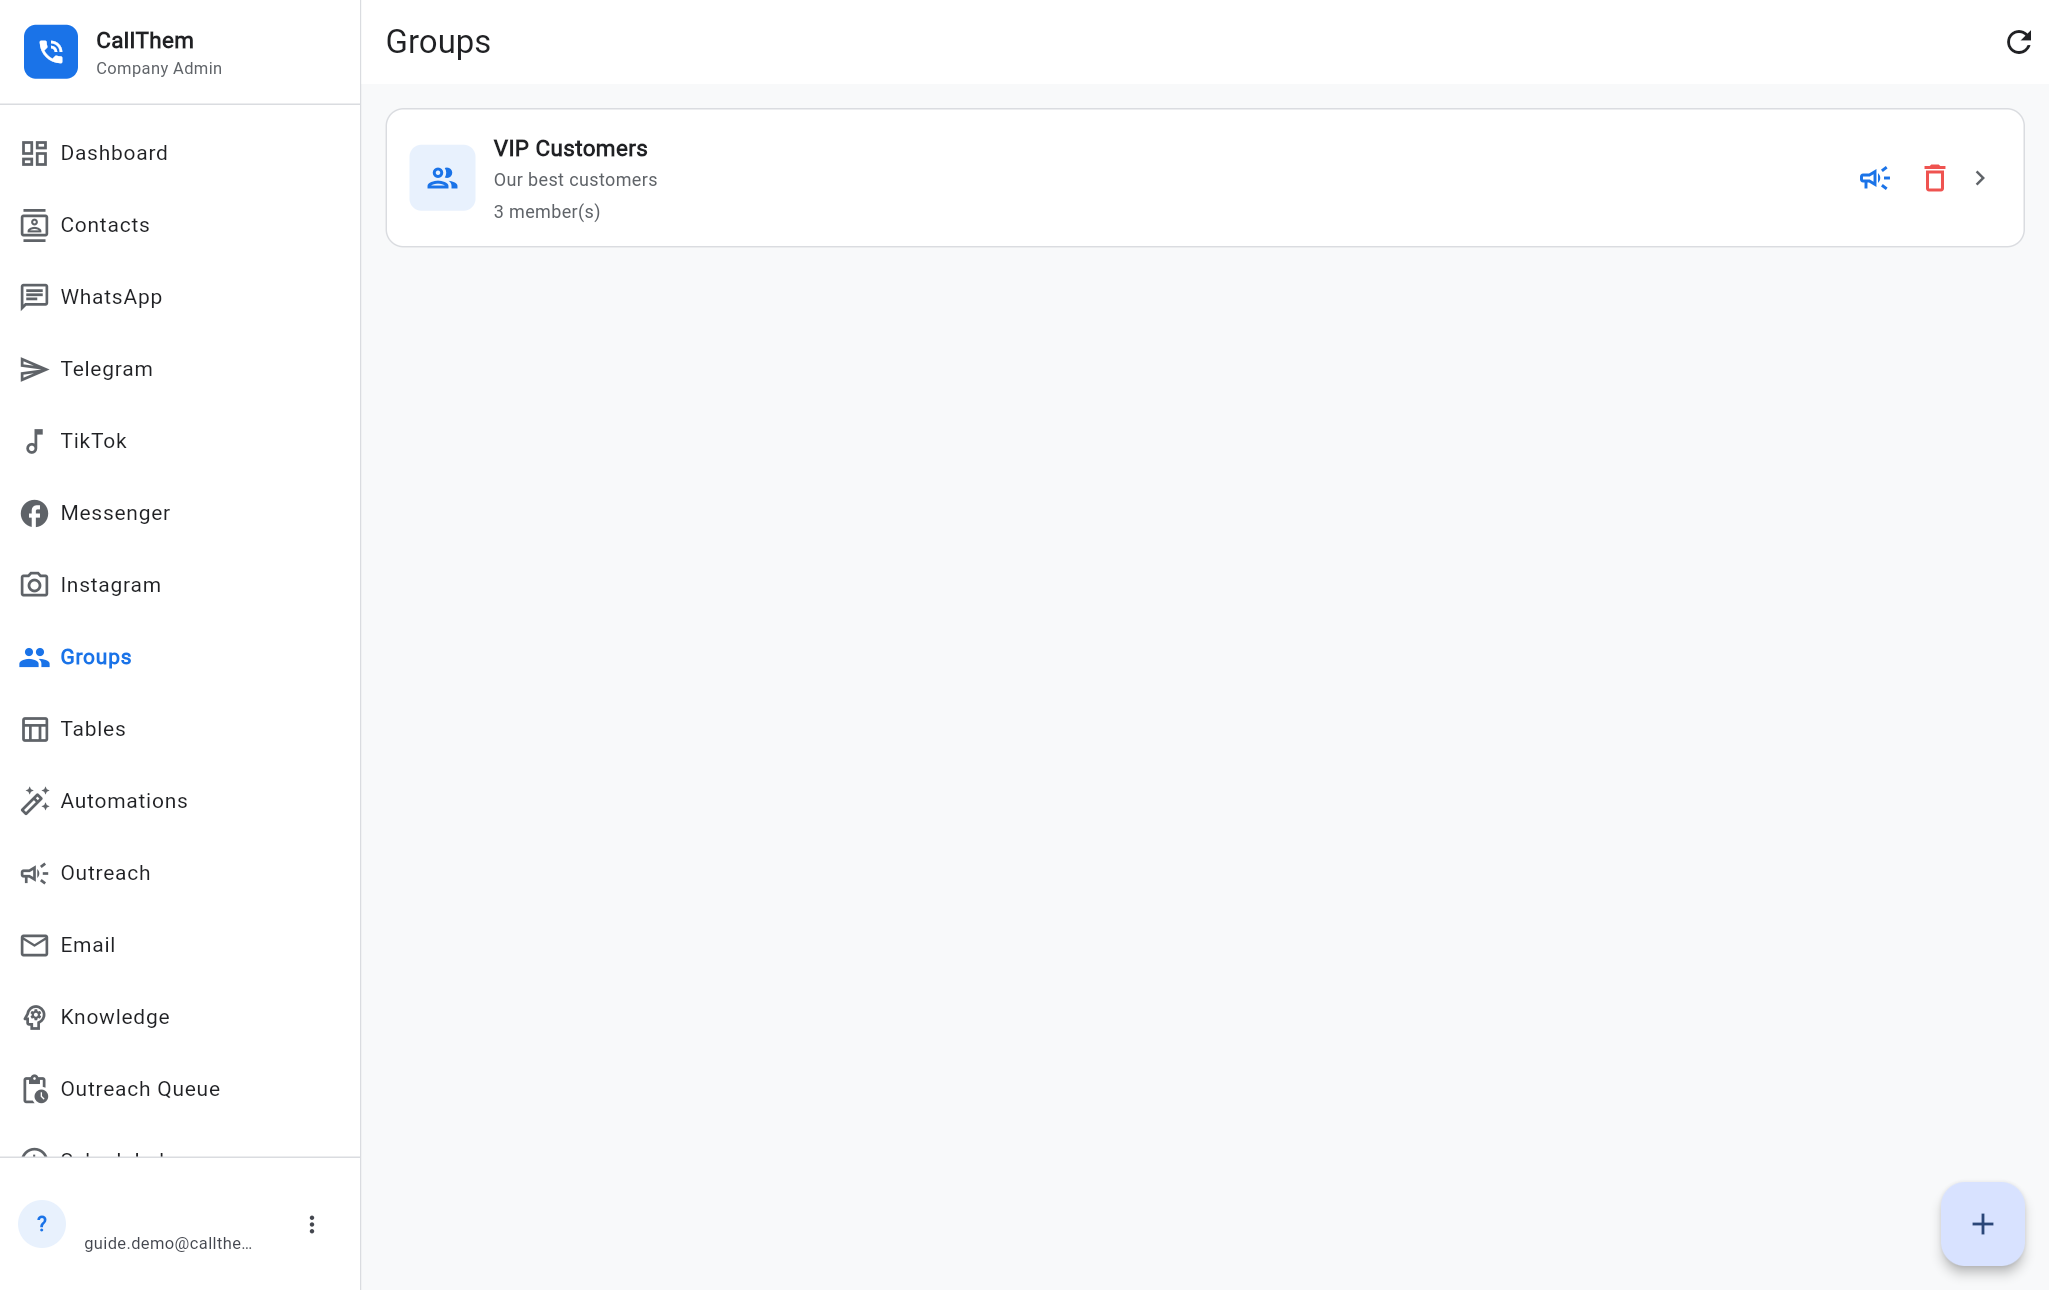Start outreach campaign for VIP Customers

(1874, 178)
